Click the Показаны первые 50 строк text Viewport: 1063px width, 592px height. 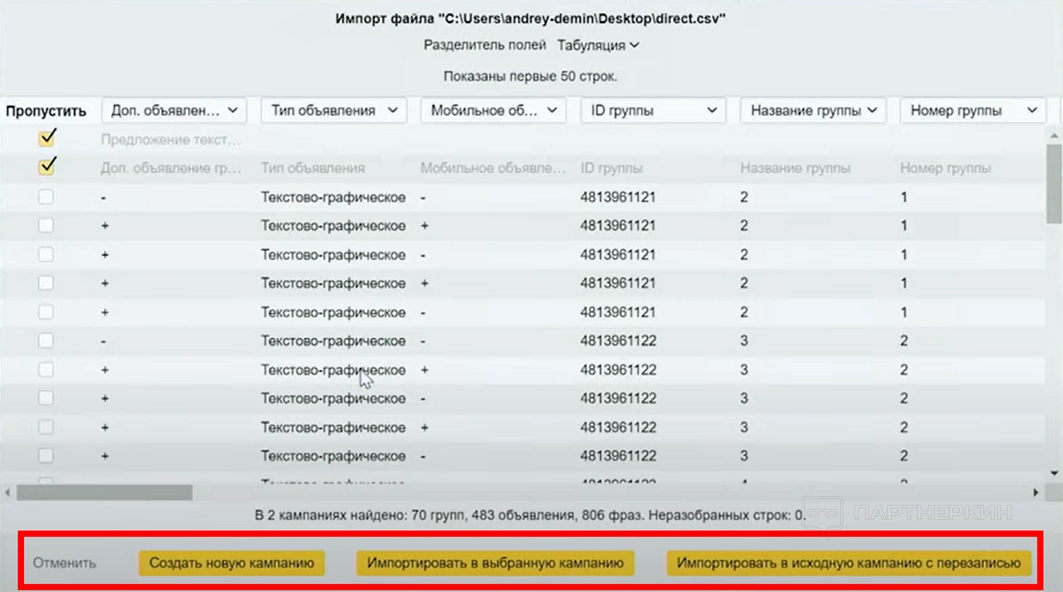pos(530,76)
